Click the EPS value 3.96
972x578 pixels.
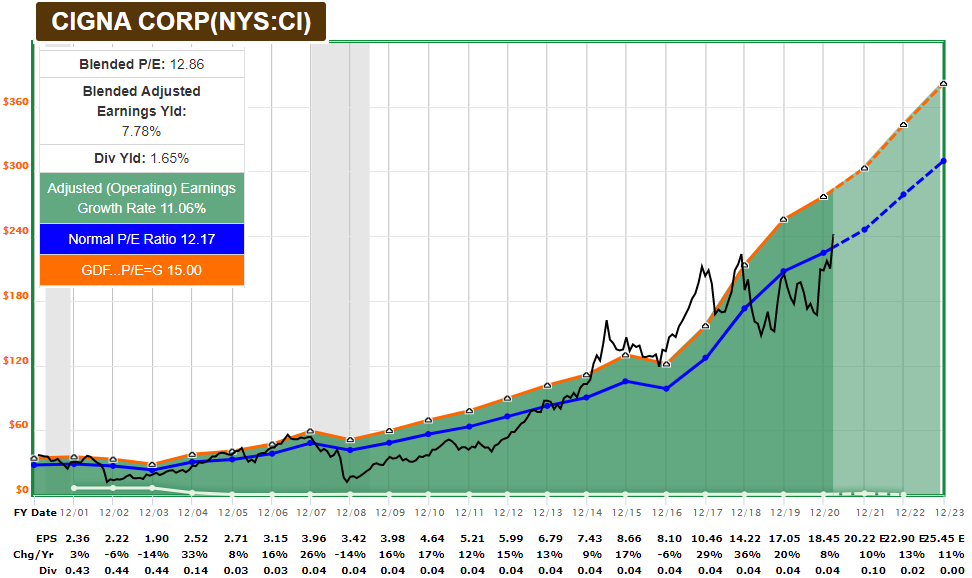click(313, 538)
